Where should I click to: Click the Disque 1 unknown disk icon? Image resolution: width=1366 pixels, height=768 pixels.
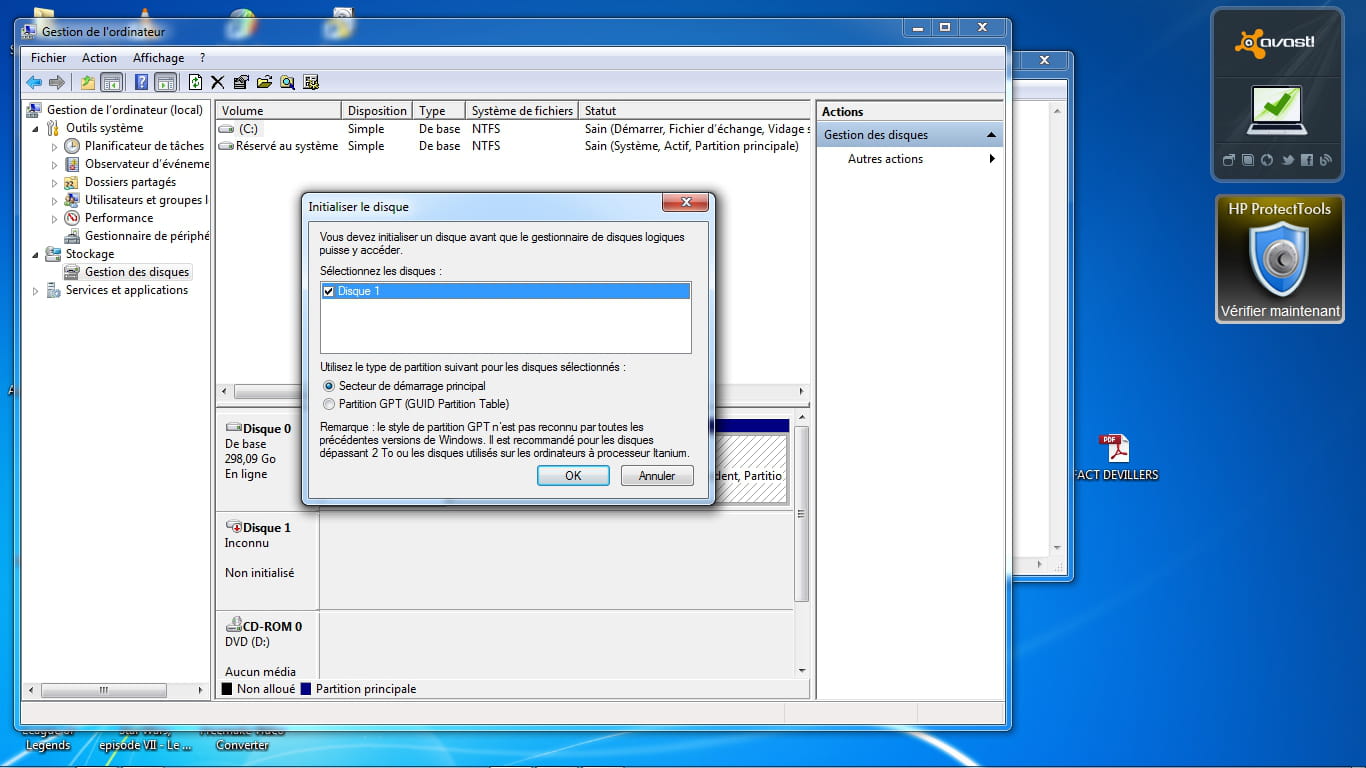pyautogui.click(x=234, y=527)
